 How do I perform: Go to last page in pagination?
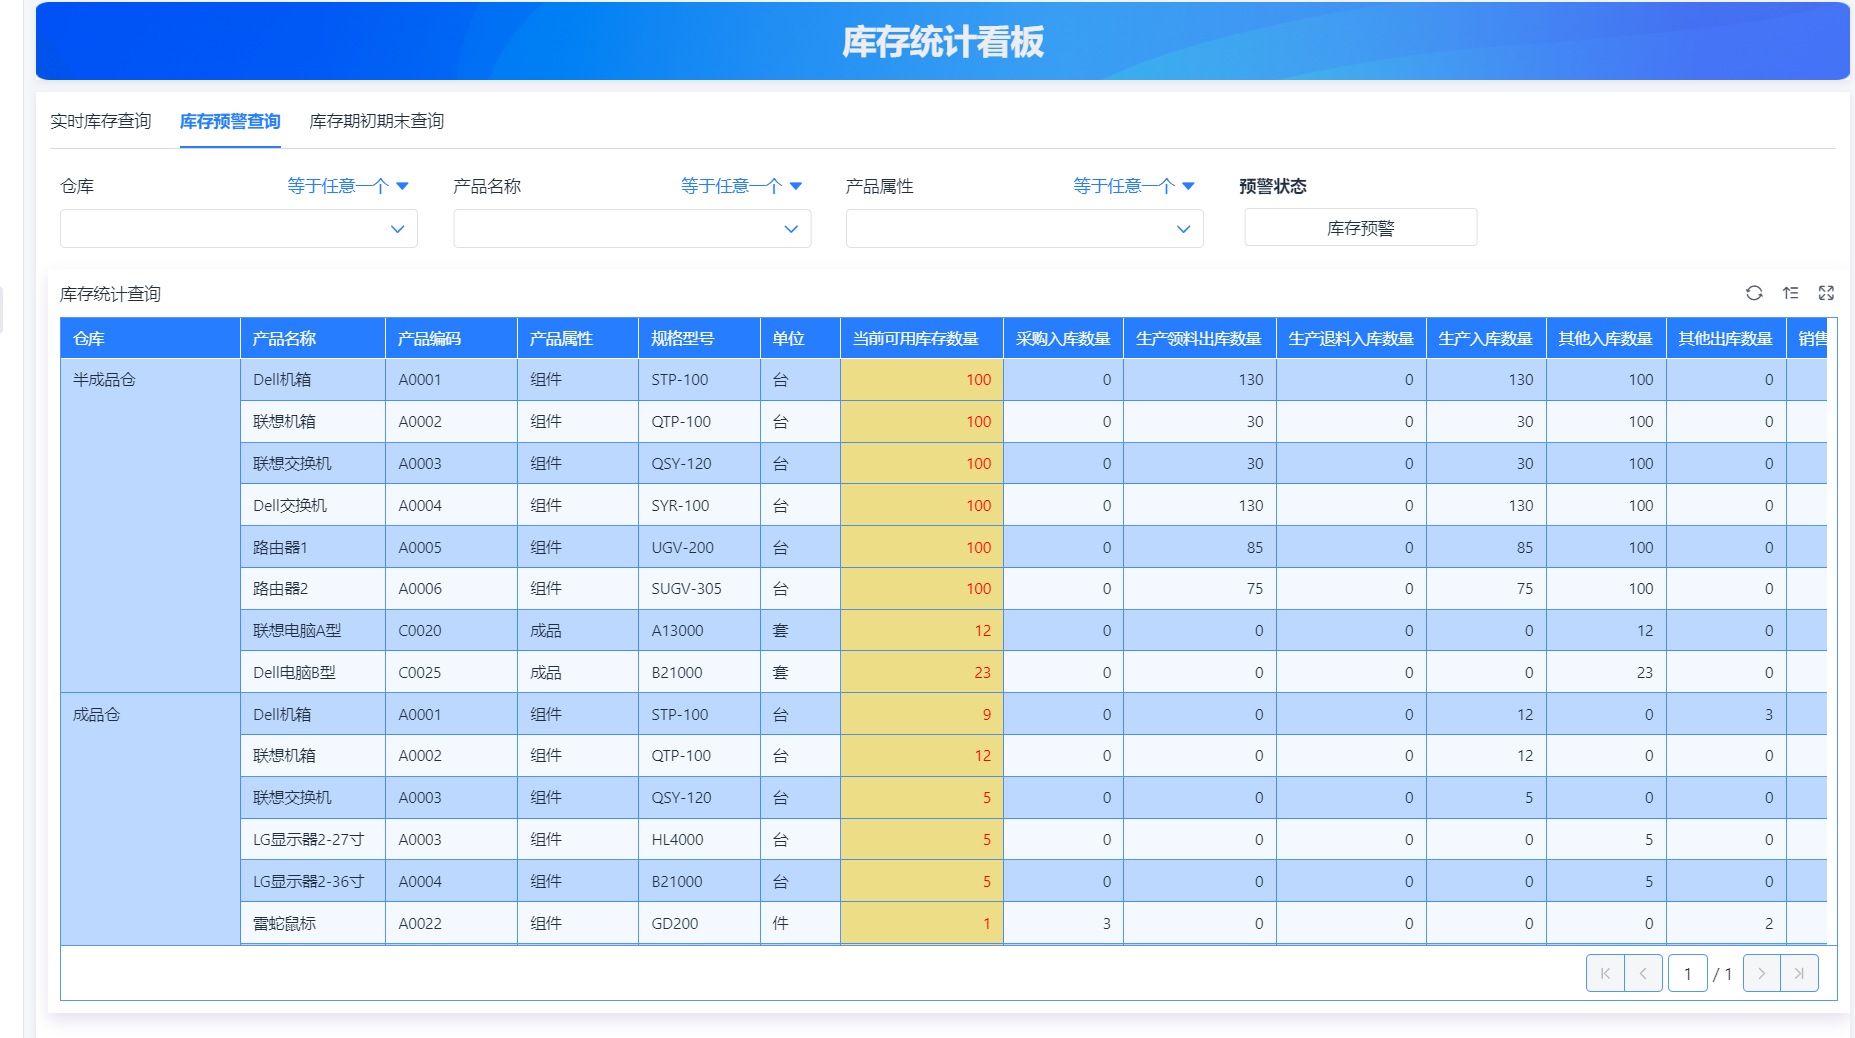(1799, 973)
